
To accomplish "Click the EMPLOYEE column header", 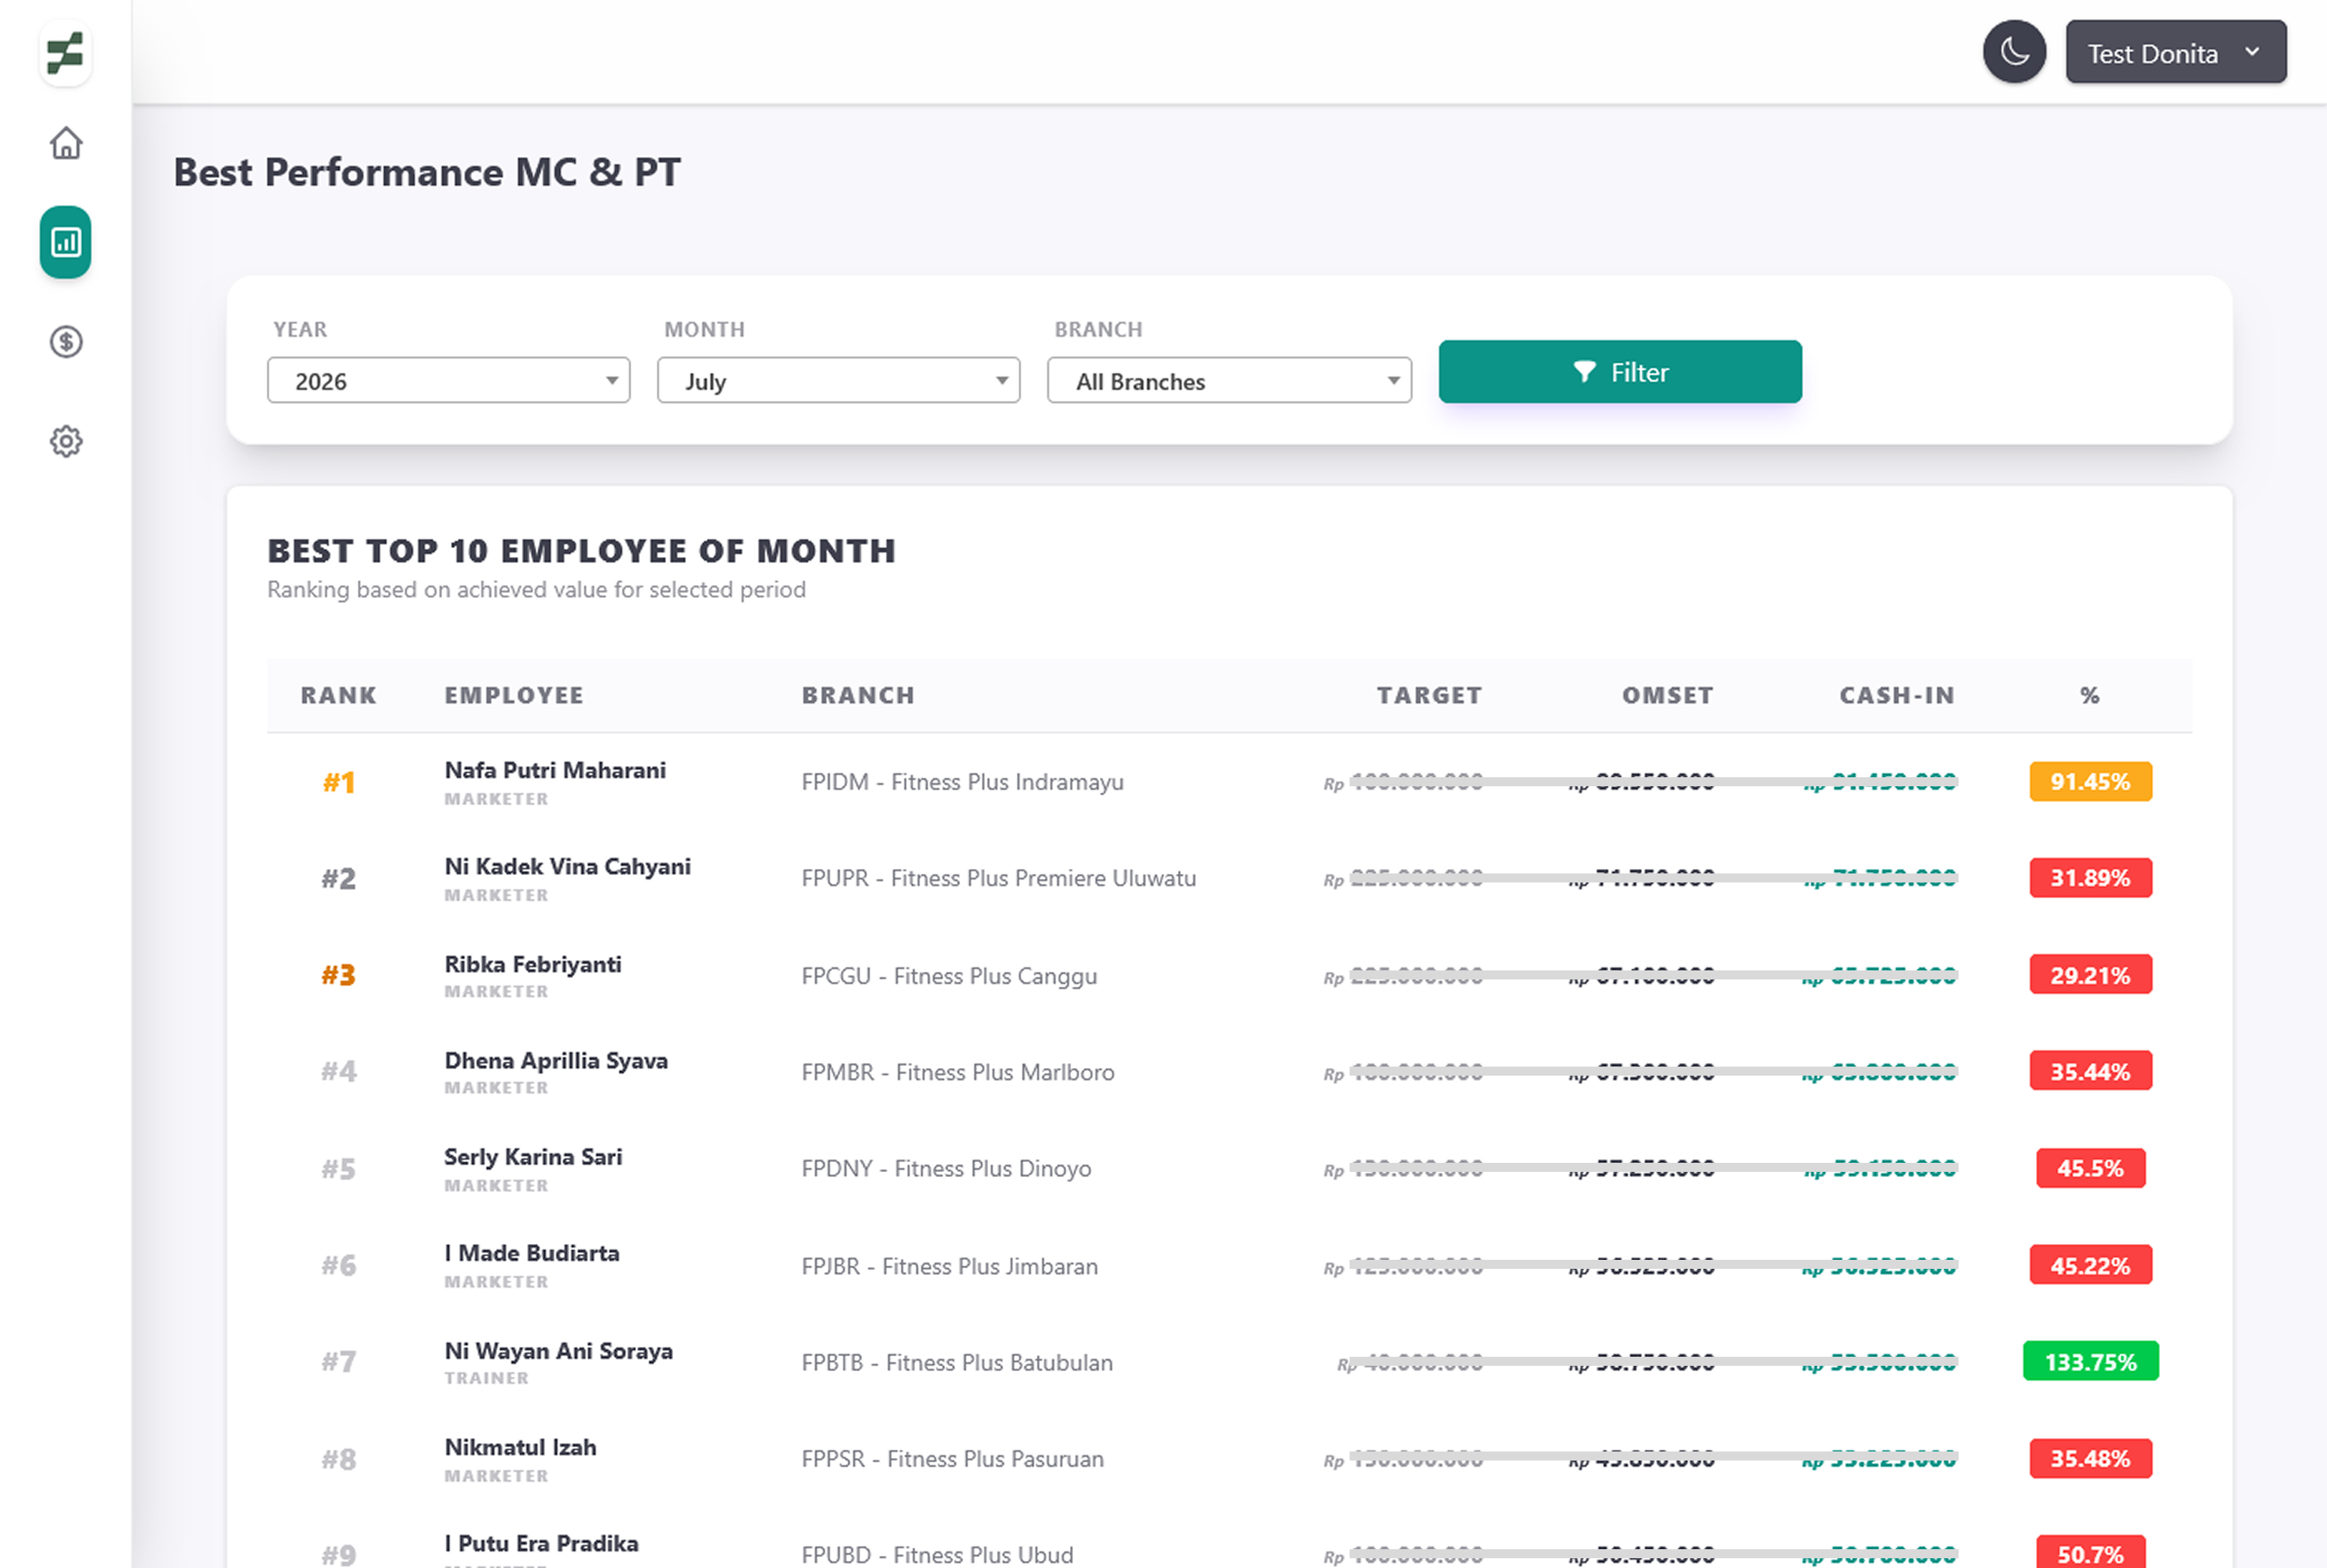I will tap(514, 695).
